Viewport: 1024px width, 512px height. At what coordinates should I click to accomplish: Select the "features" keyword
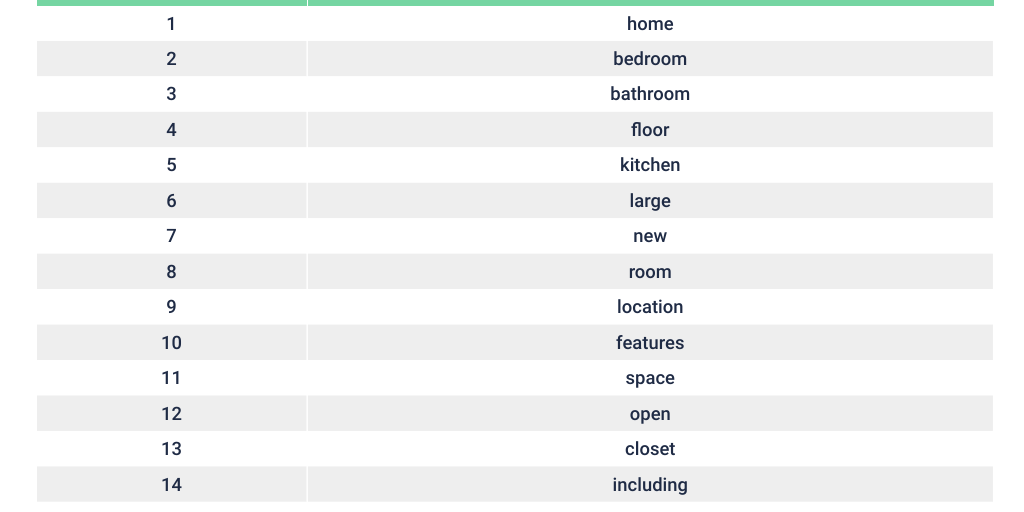[650, 343]
